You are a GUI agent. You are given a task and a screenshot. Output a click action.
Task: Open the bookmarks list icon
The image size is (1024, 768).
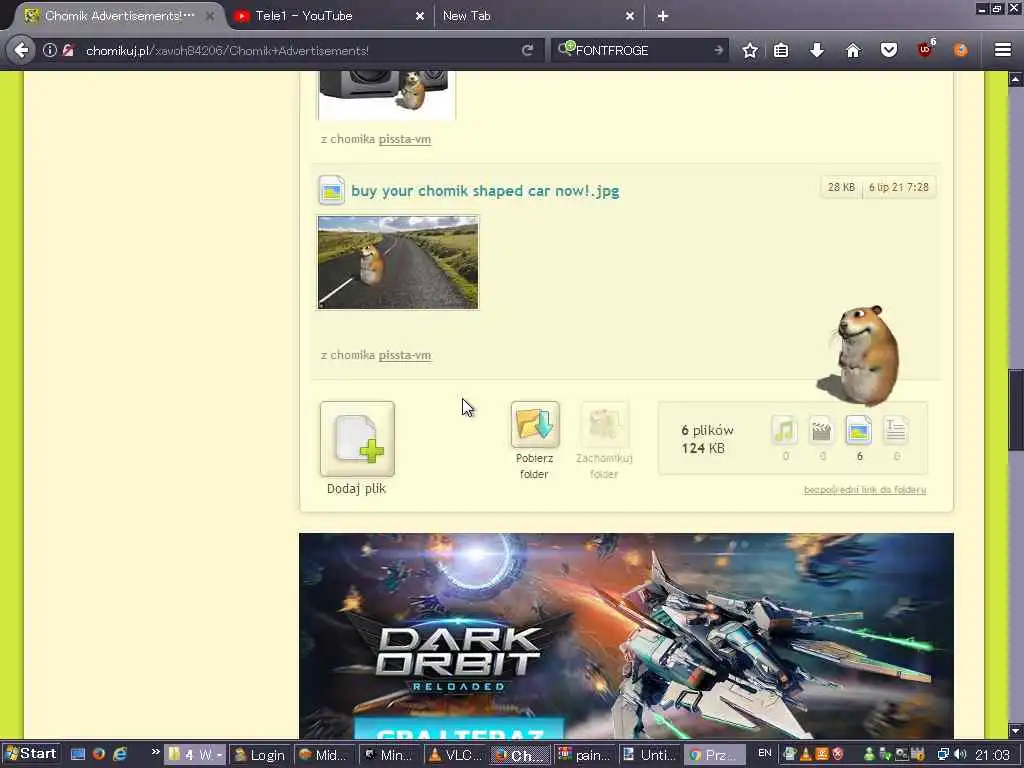pyautogui.click(x=781, y=50)
